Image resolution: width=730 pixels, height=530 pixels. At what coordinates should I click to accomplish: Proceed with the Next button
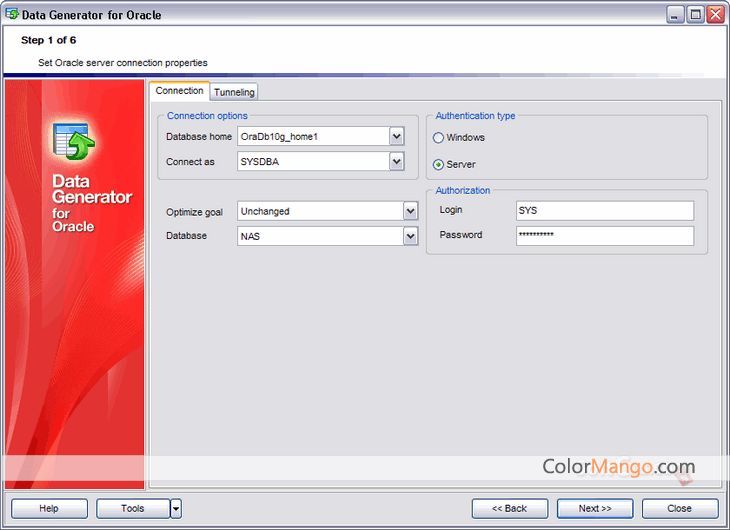tap(595, 509)
